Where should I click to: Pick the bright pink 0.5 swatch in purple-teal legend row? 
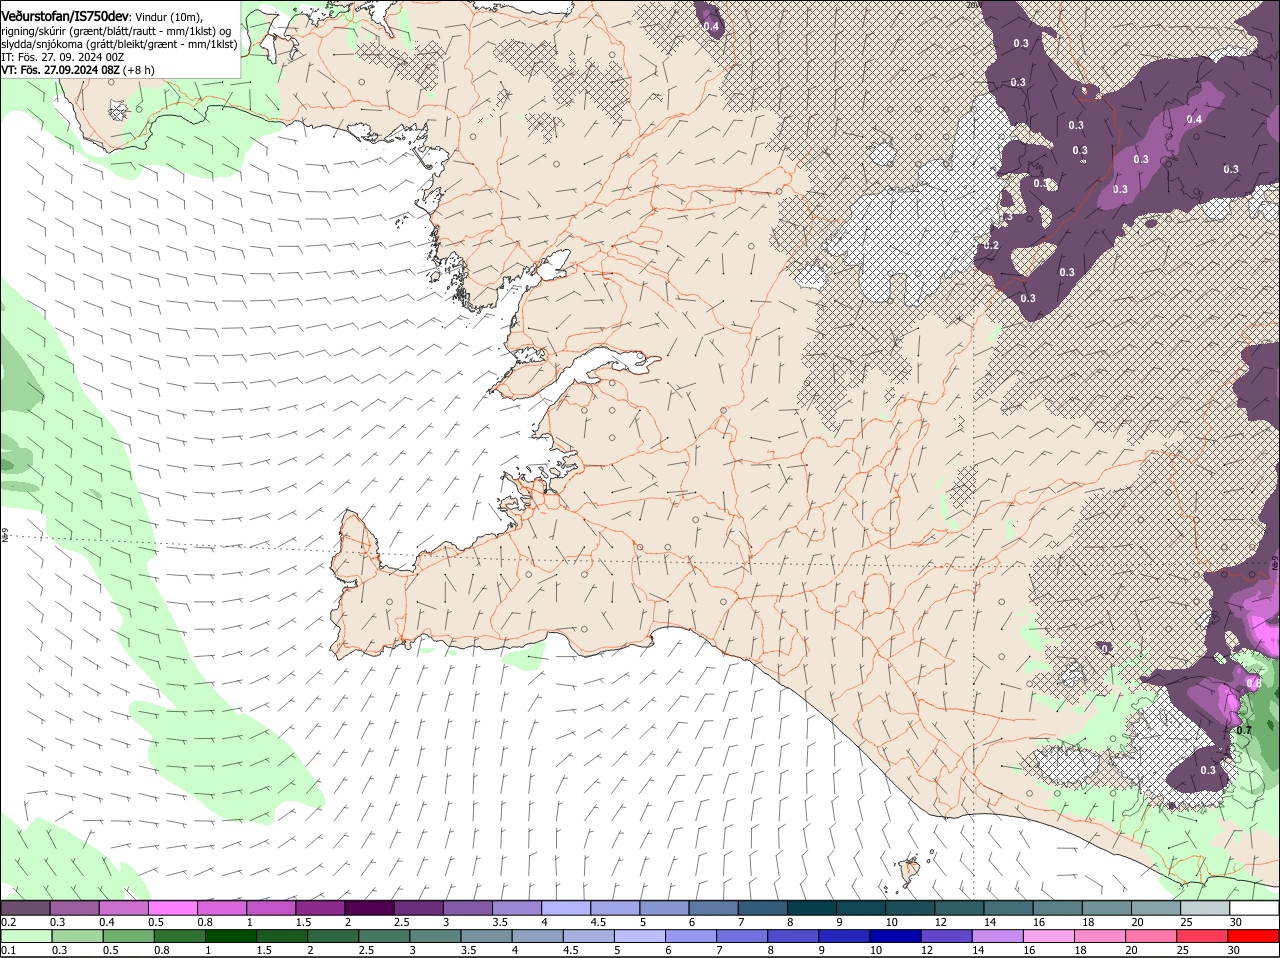tap(172, 907)
